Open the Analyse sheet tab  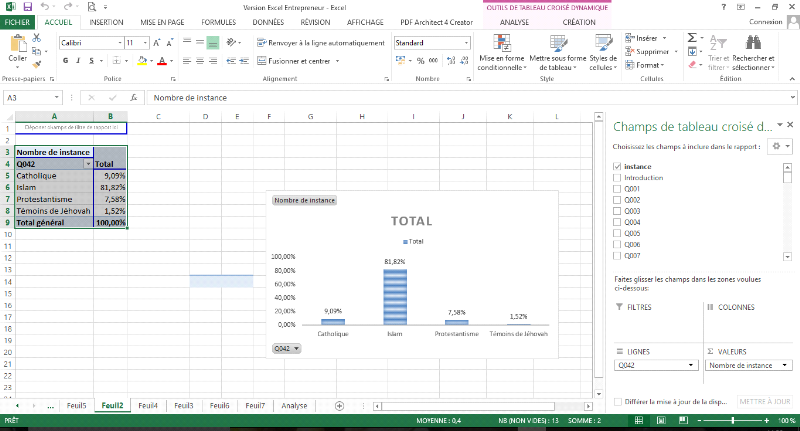pos(294,405)
